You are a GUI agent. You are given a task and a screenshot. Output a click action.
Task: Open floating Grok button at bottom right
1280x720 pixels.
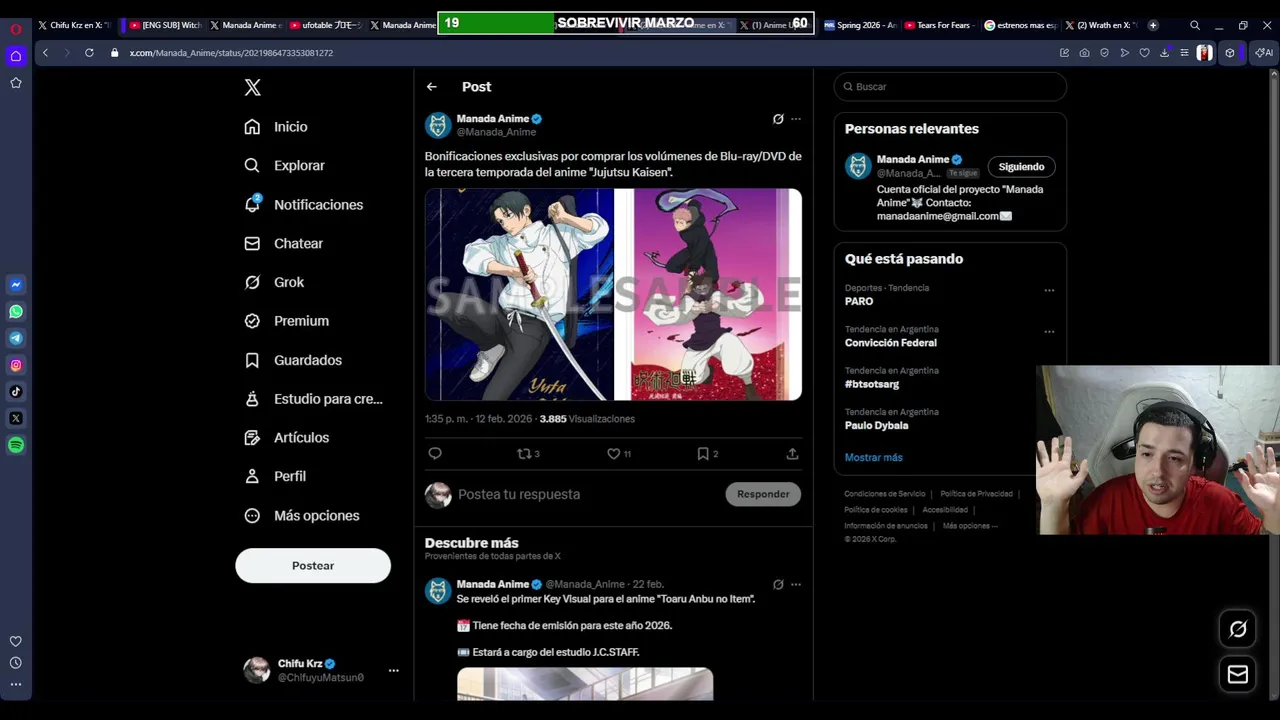(x=1238, y=629)
